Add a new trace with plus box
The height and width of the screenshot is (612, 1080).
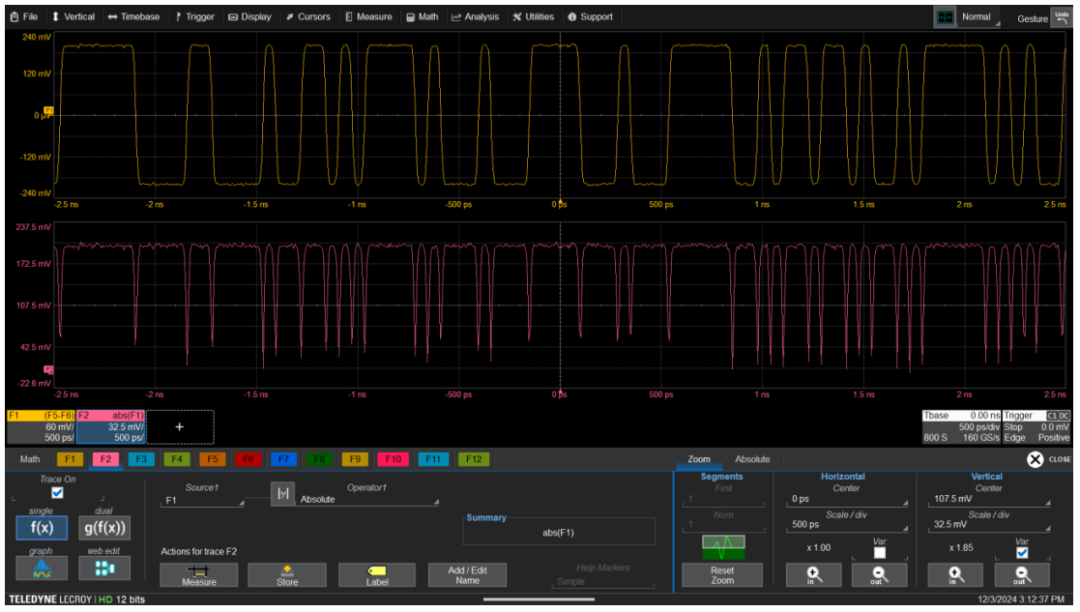click(180, 427)
